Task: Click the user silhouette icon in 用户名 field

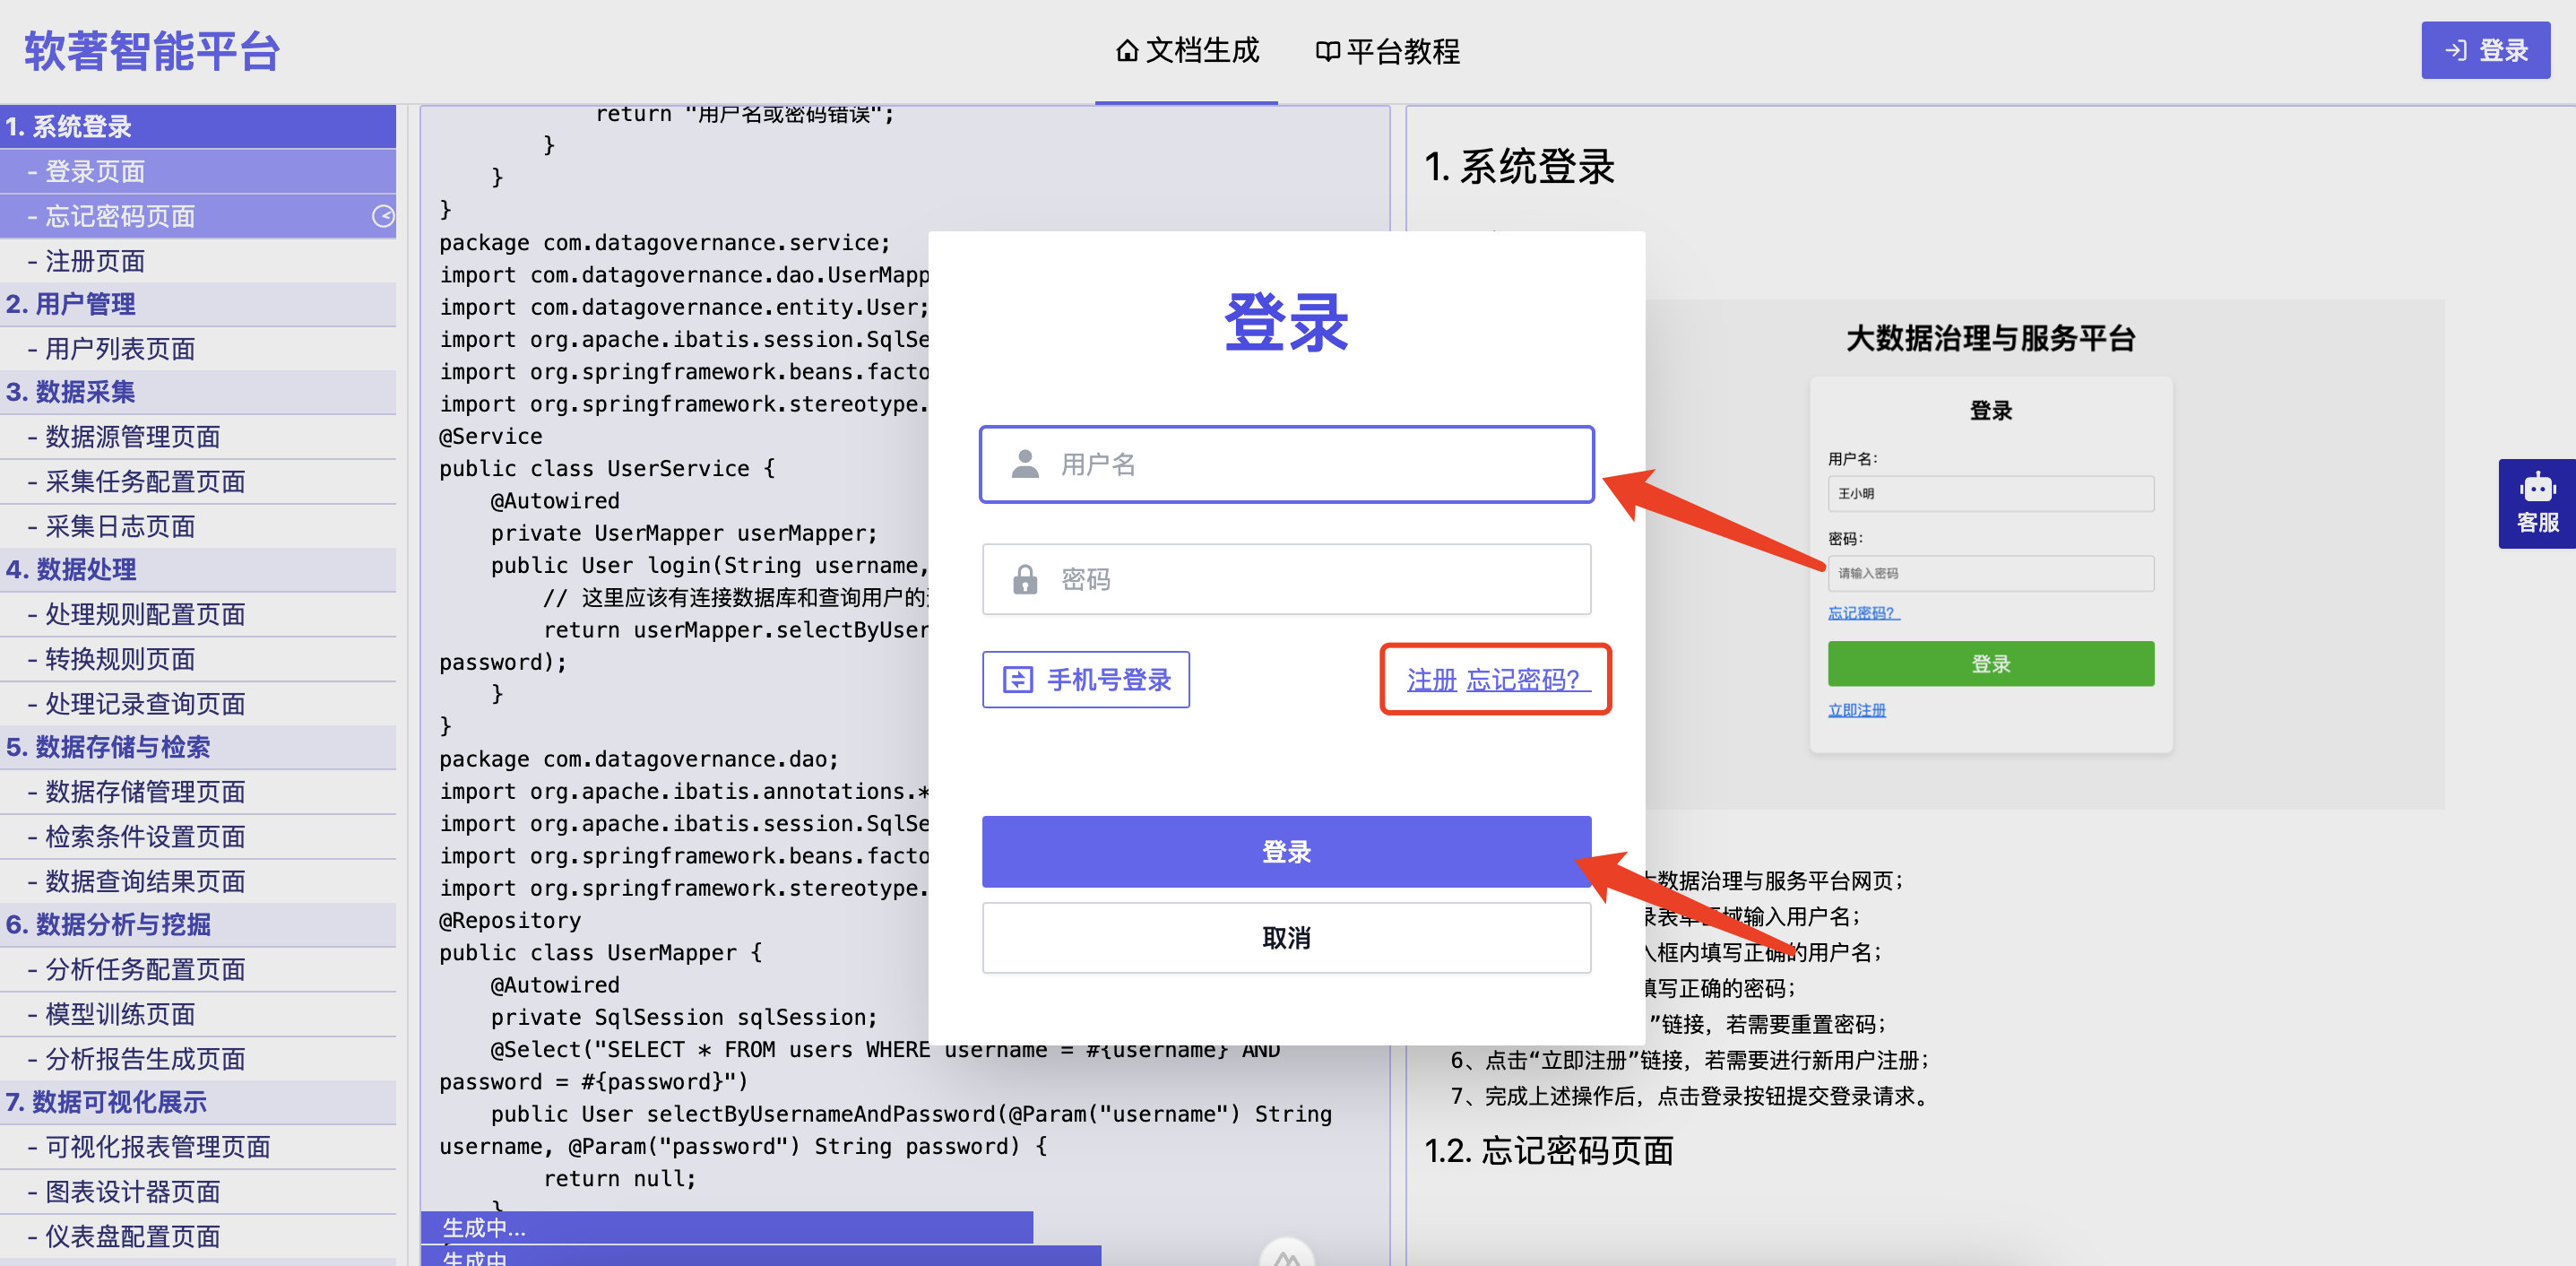Action: click(1025, 464)
